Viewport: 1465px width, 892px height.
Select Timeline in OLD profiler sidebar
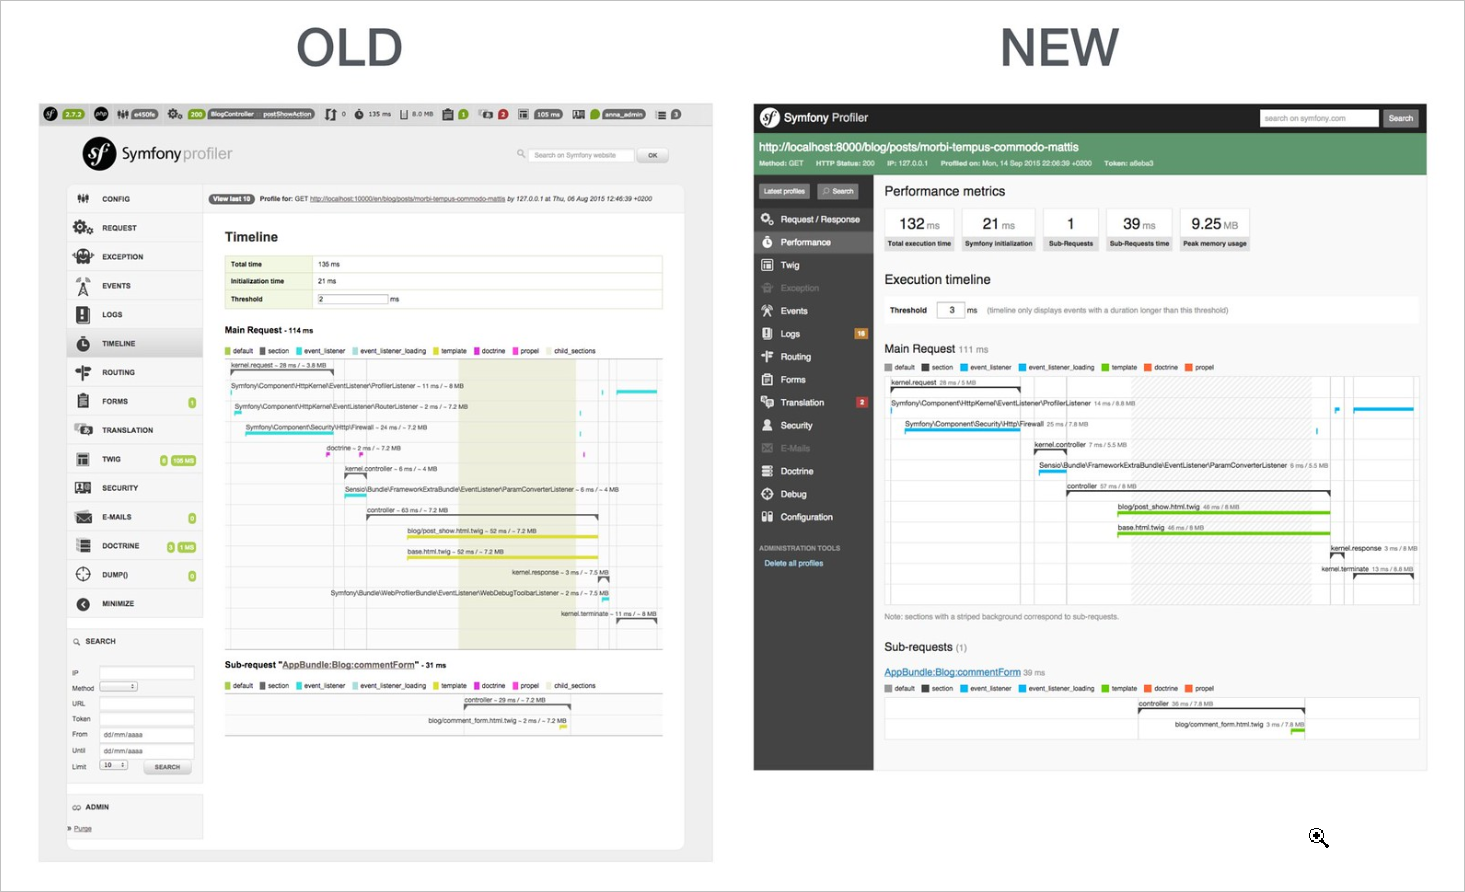pos(134,343)
